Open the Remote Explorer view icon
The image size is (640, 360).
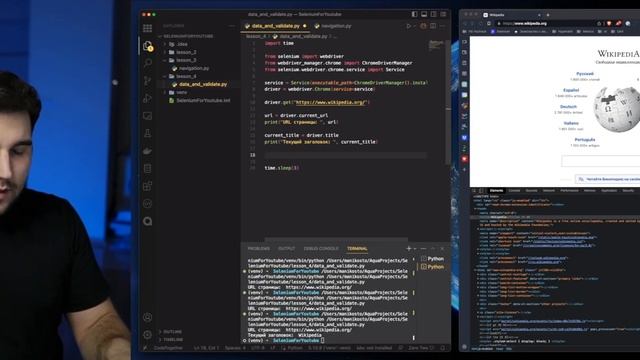point(148,116)
